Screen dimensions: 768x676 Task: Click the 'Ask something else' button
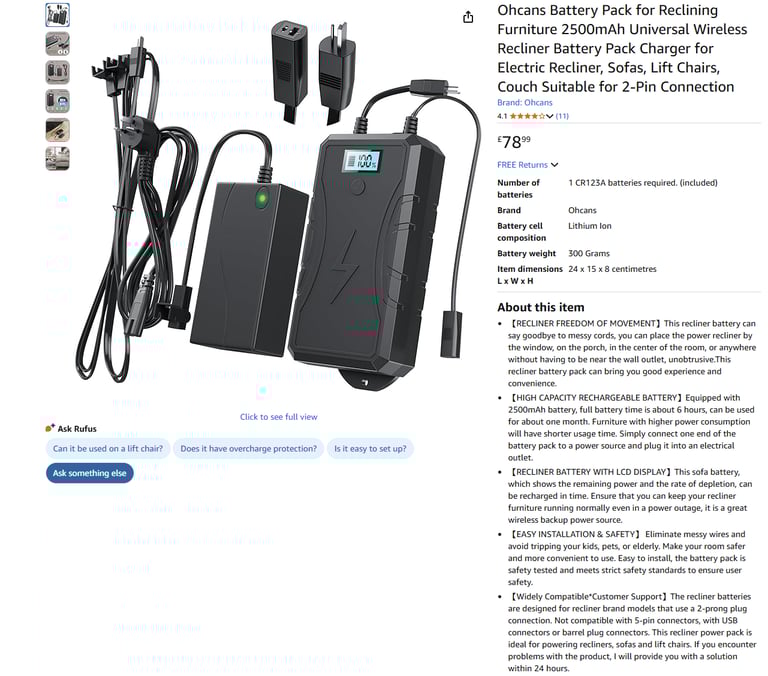pos(90,473)
